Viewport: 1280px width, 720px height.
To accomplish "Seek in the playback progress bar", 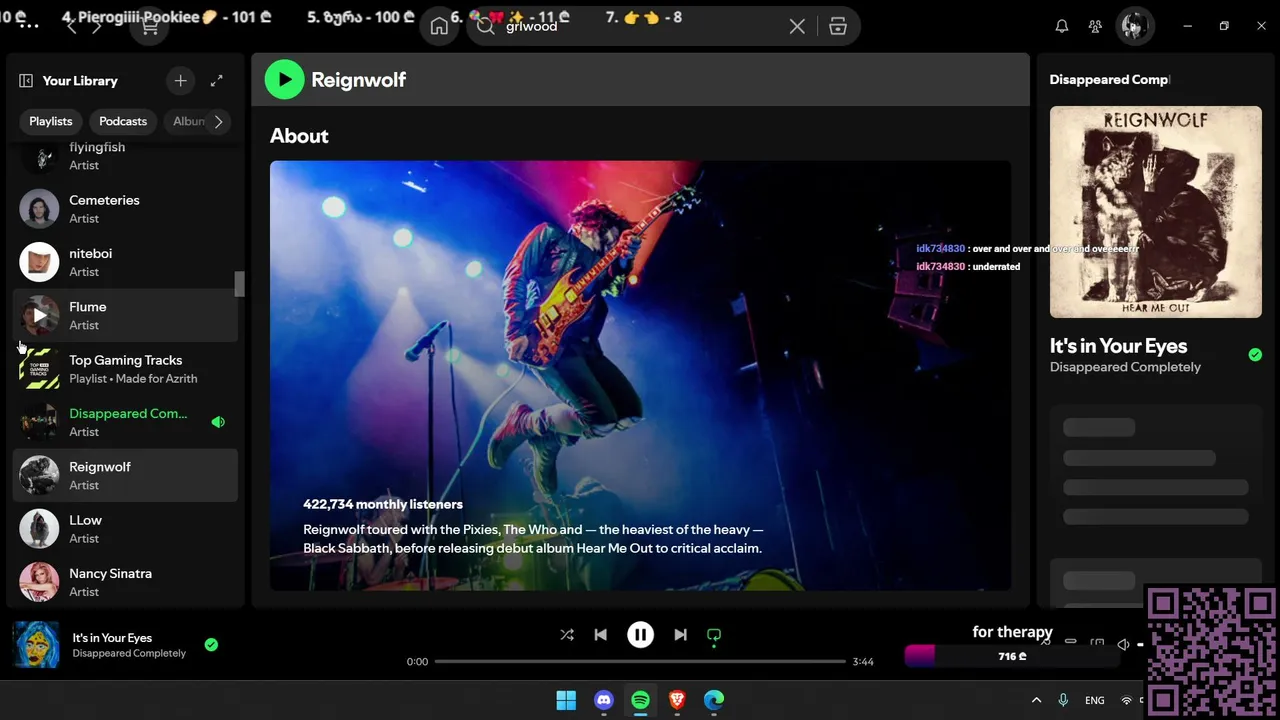I will [640, 661].
